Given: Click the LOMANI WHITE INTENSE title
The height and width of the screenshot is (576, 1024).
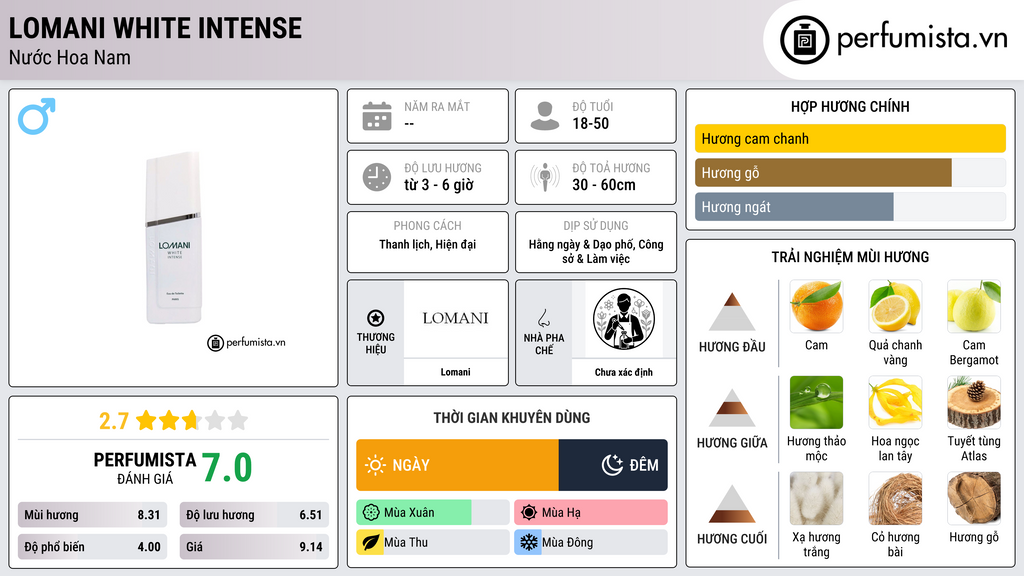Looking at the screenshot, I should coord(155,28).
